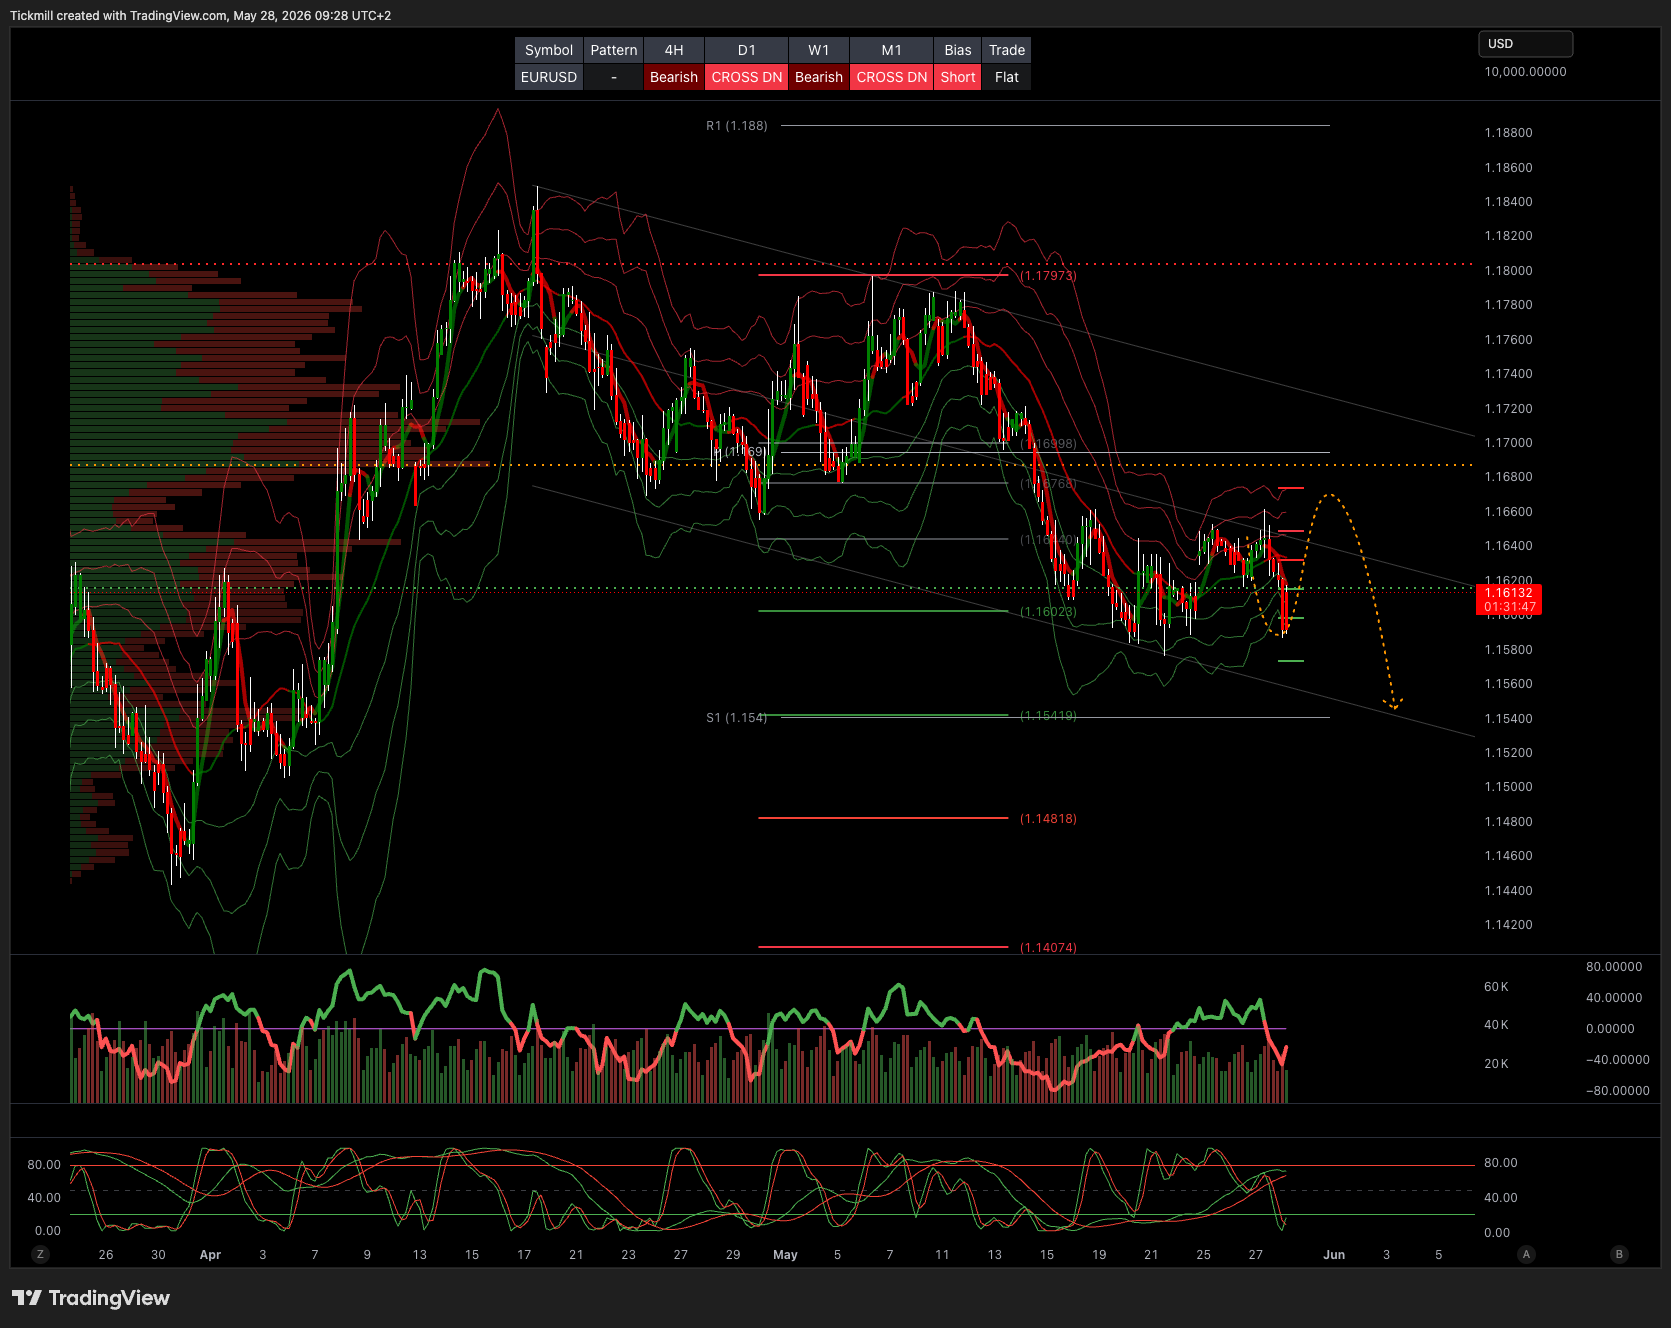The width and height of the screenshot is (1671, 1328).
Task: Open the USD currency box
Action: point(1525,44)
